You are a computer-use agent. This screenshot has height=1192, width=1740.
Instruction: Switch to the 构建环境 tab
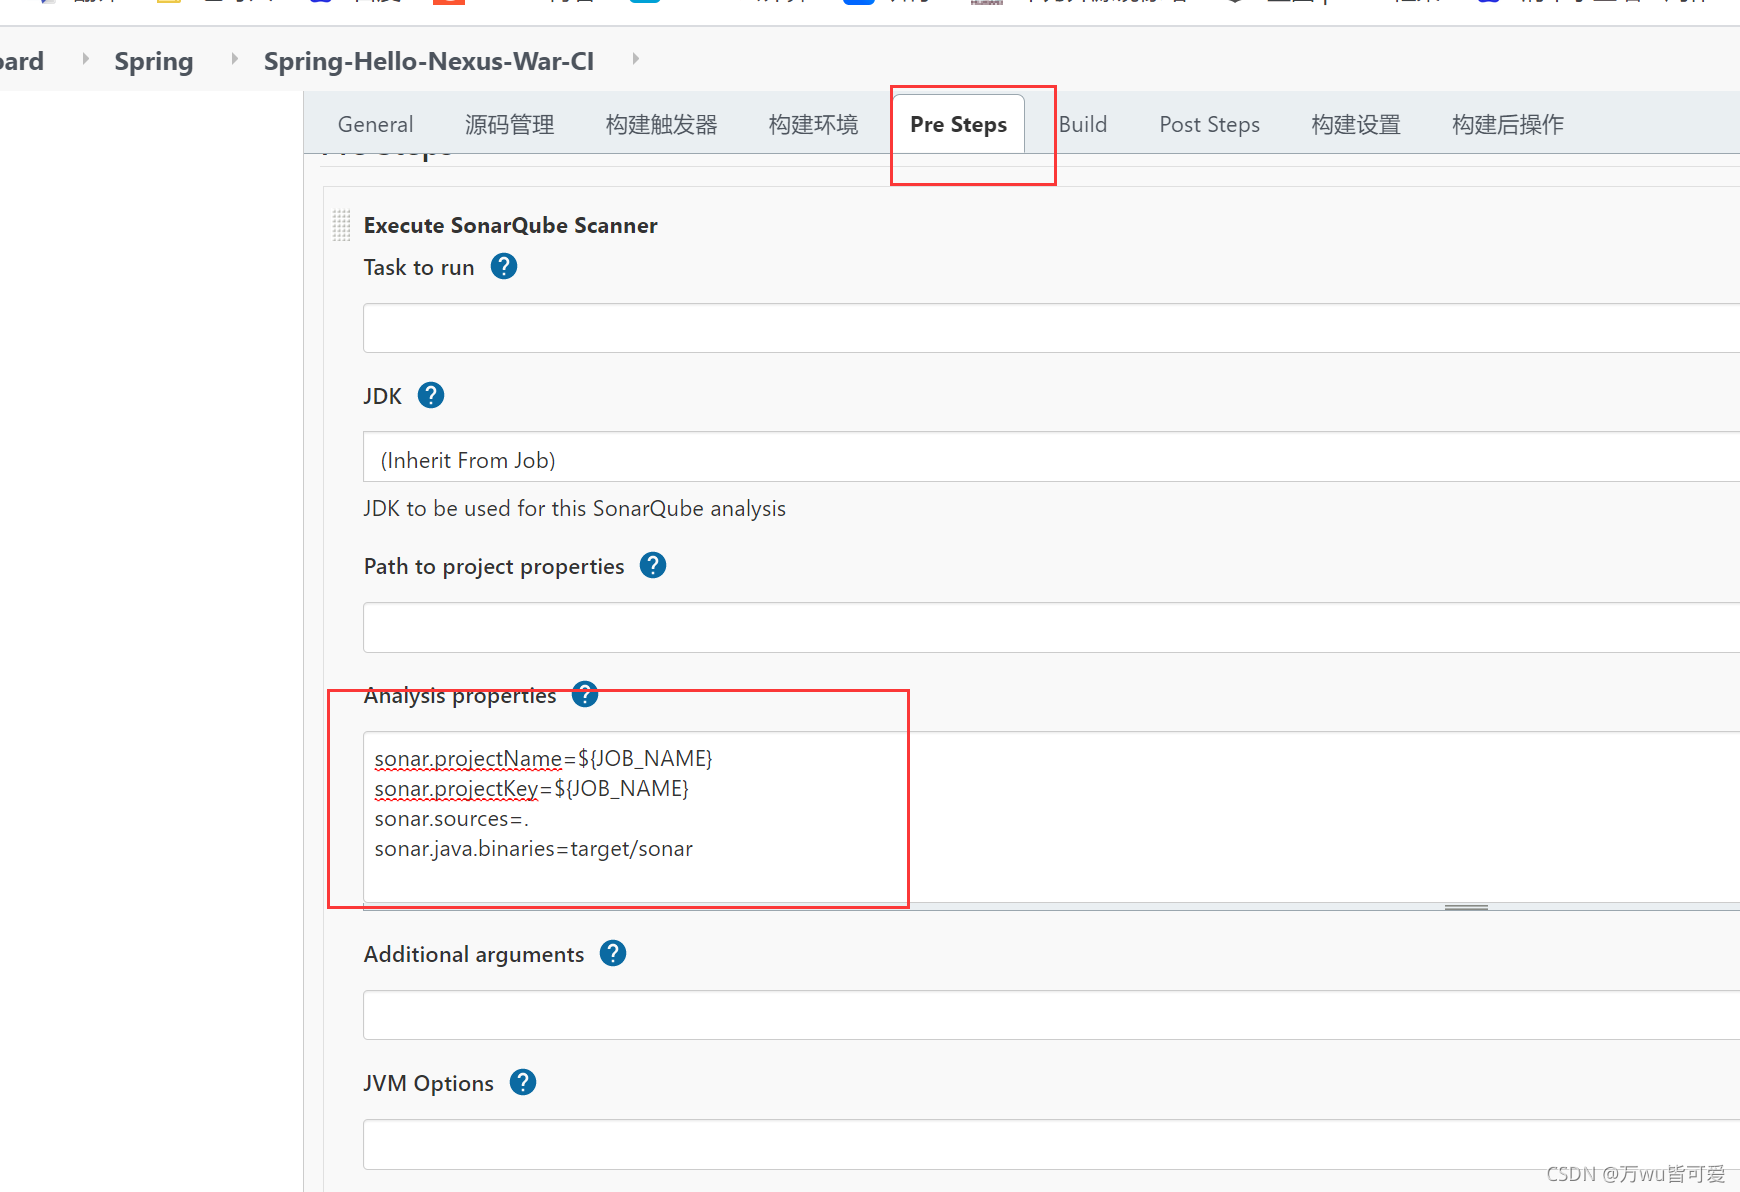pyautogui.click(x=813, y=124)
